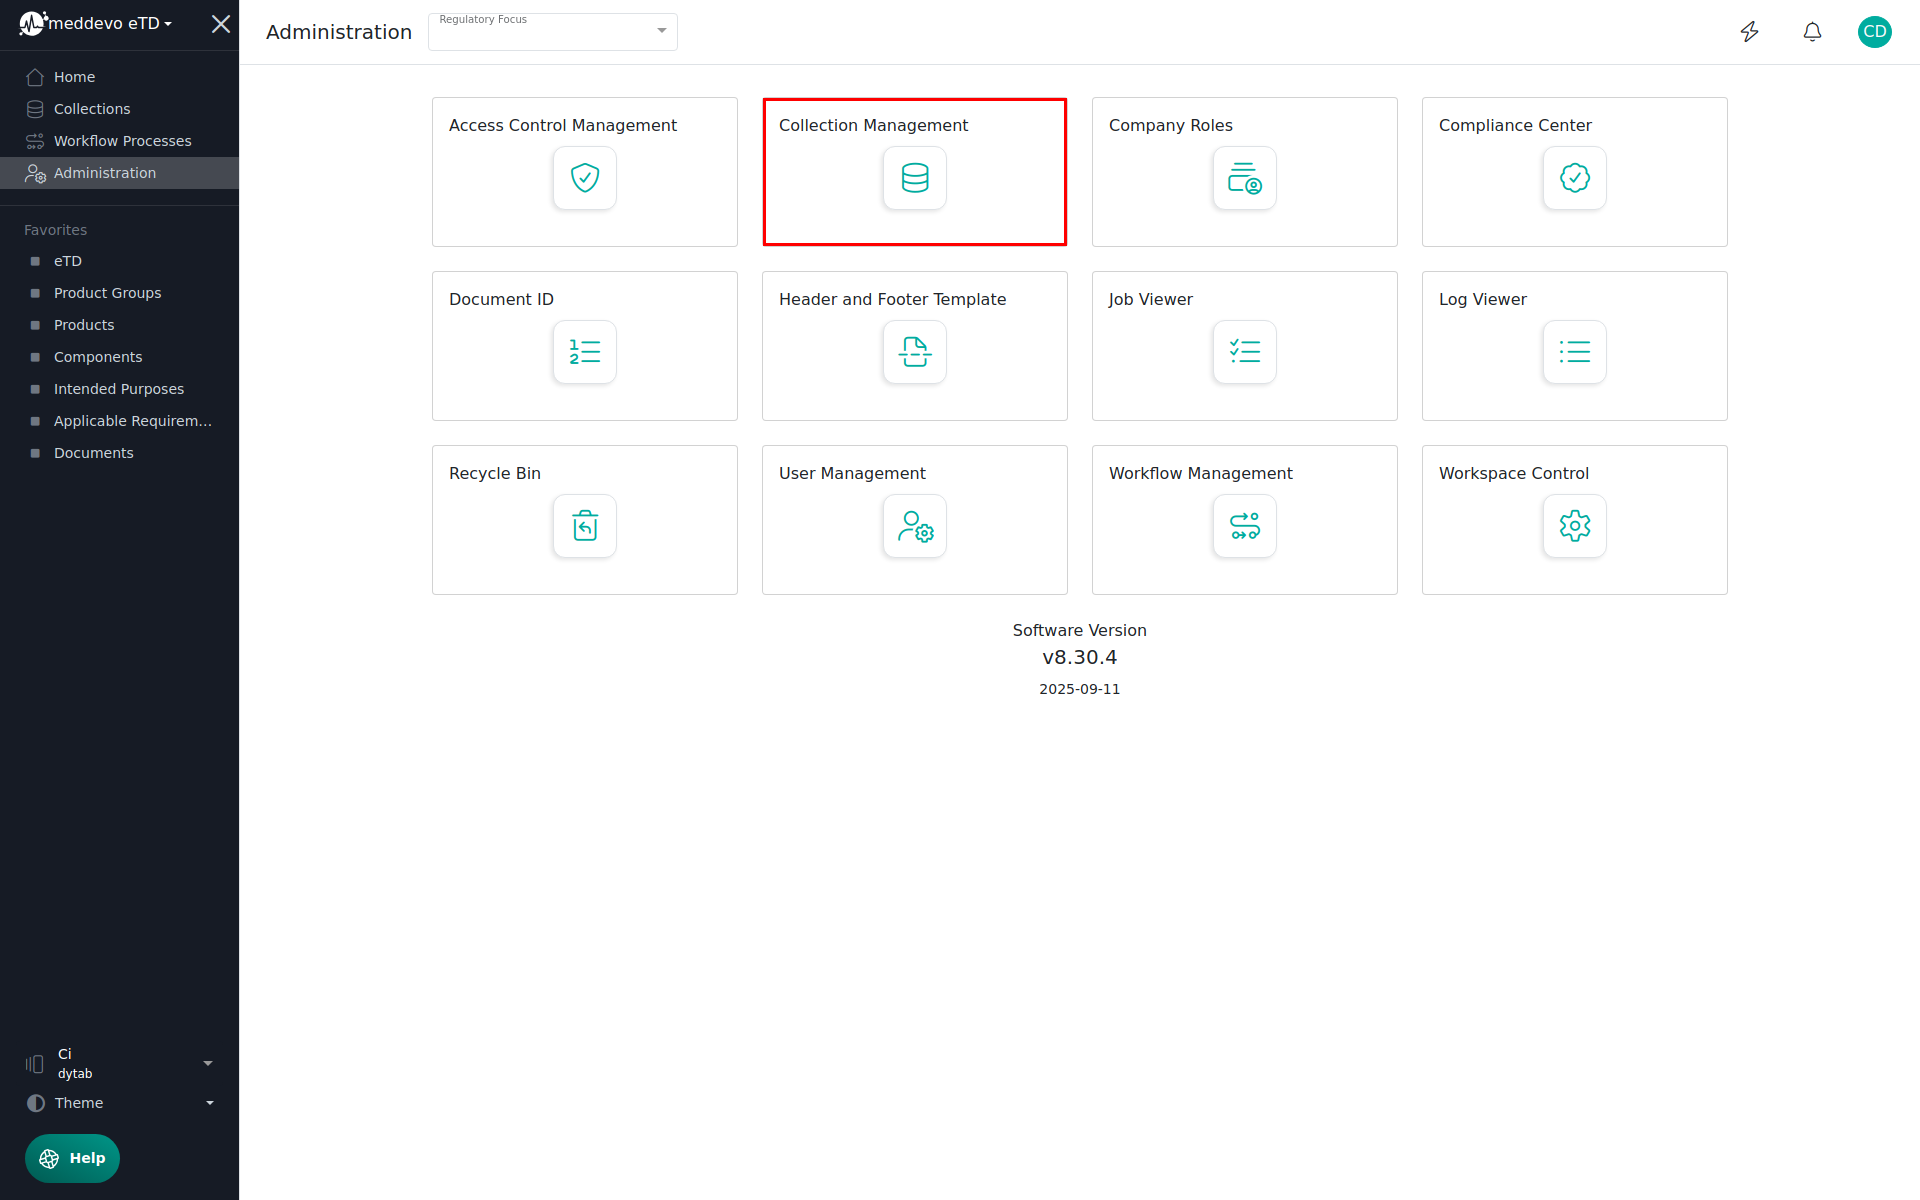Image resolution: width=1920 pixels, height=1200 pixels.
Task: Click the Collection Management database icon
Action: [x=914, y=178]
